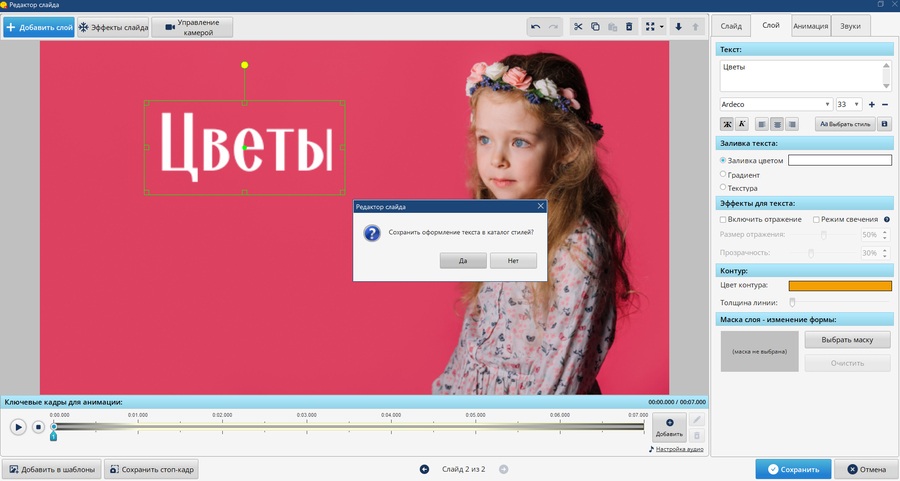Copy the selected layer using the copy icon
The width and height of the screenshot is (900, 481).
pyautogui.click(x=595, y=27)
